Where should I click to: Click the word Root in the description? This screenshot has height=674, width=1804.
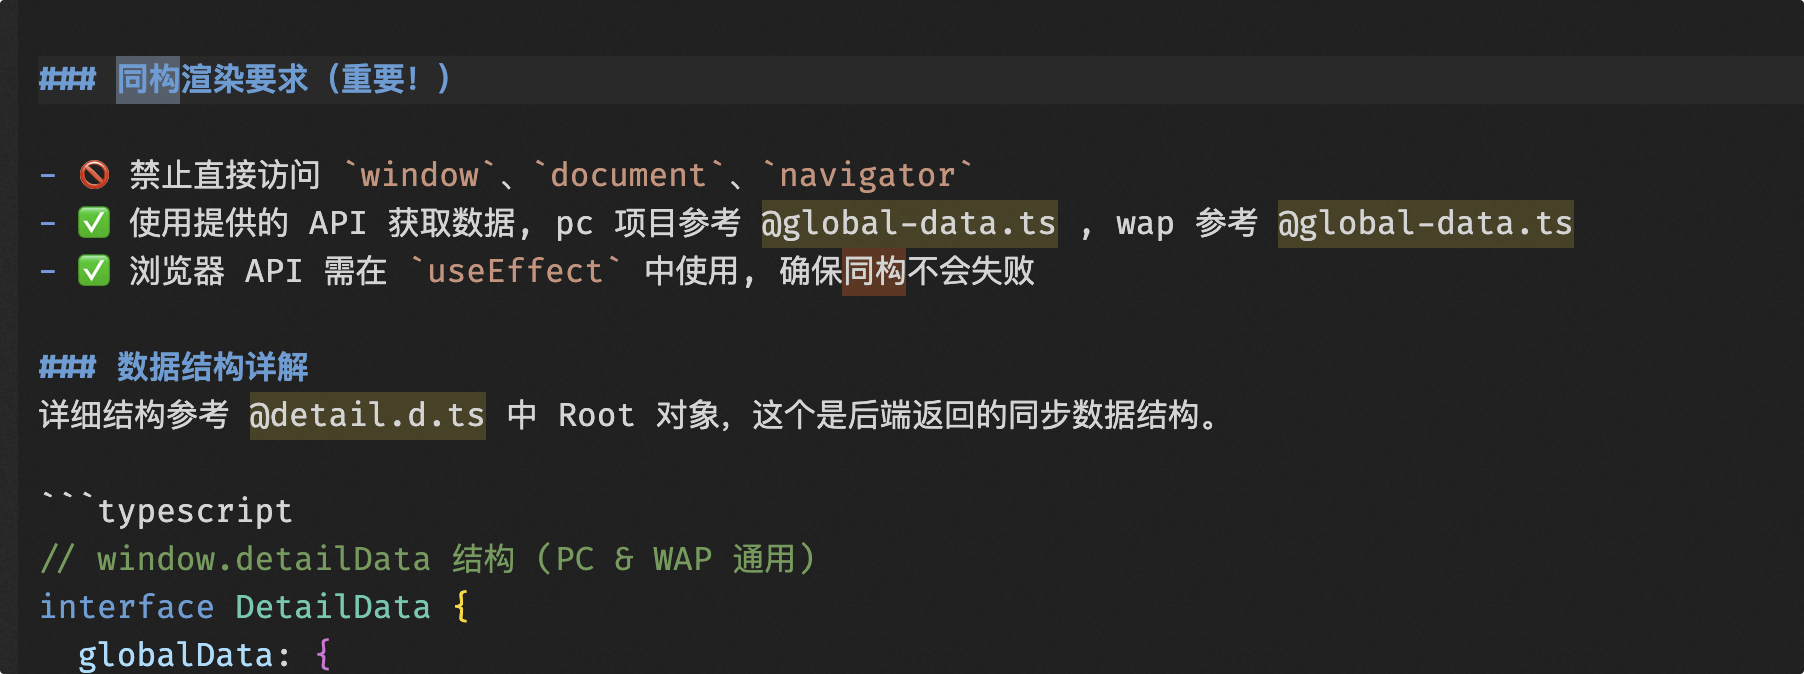click(596, 415)
